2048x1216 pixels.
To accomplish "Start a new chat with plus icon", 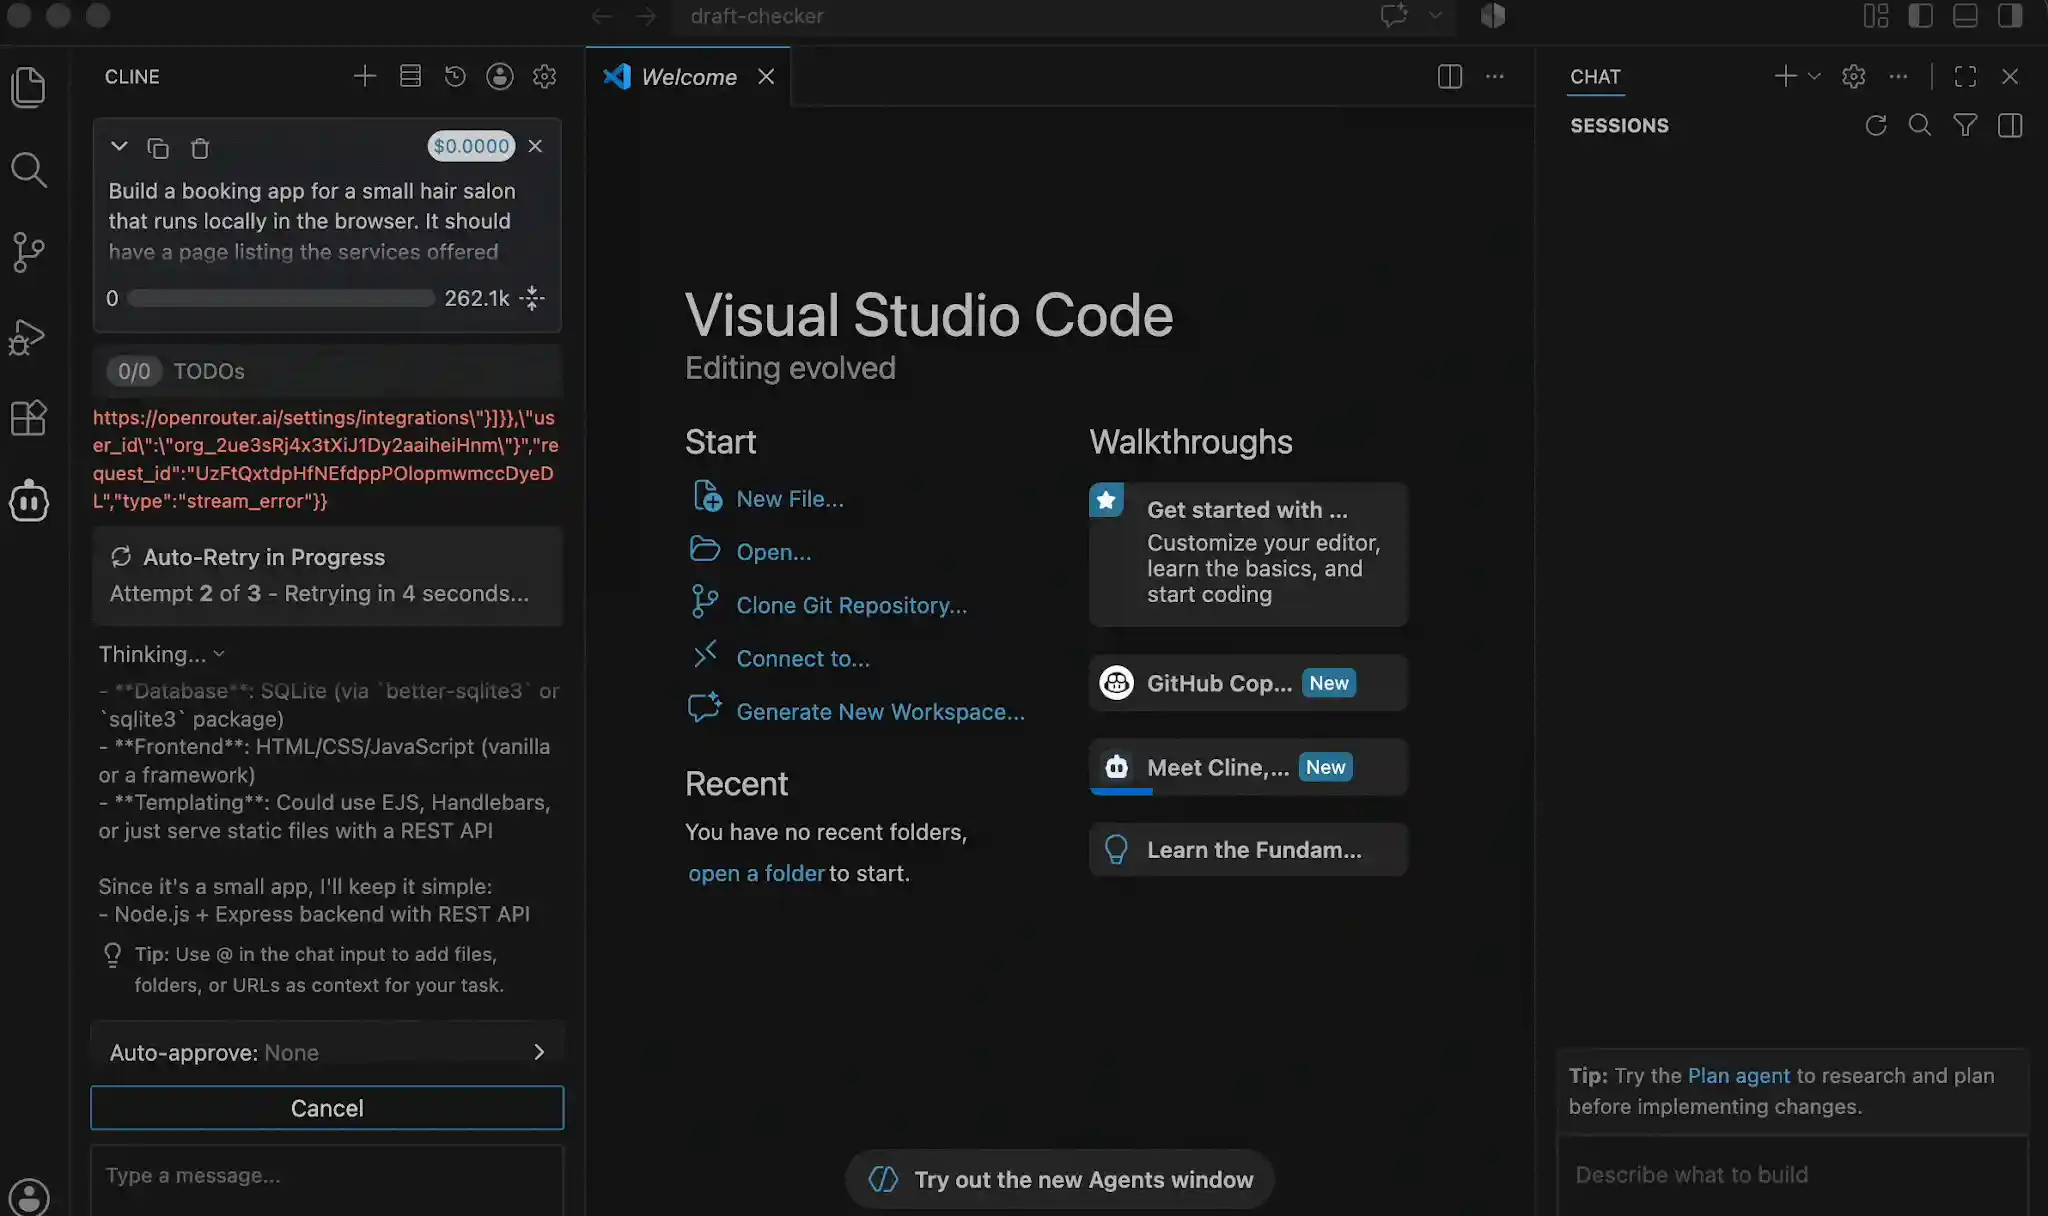I will (1785, 76).
